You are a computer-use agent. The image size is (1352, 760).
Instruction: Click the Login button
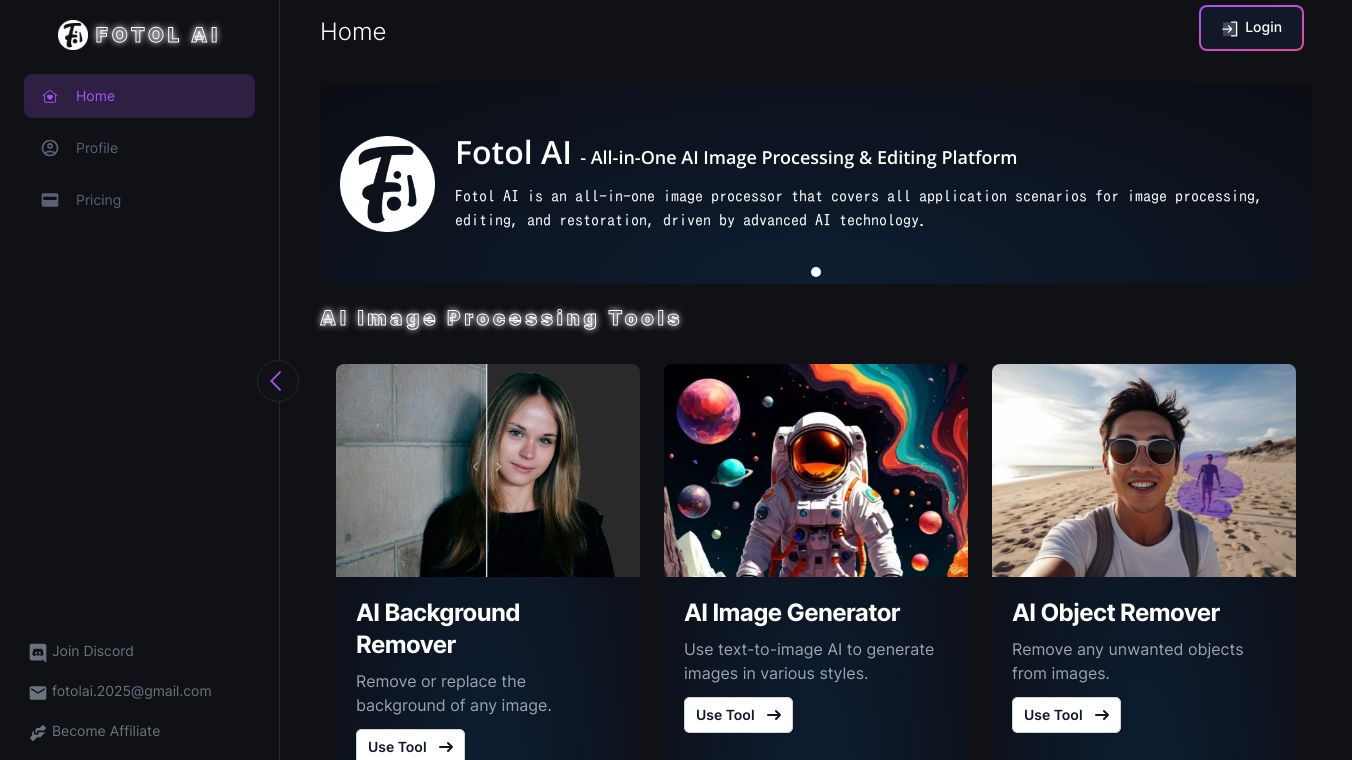(1251, 28)
